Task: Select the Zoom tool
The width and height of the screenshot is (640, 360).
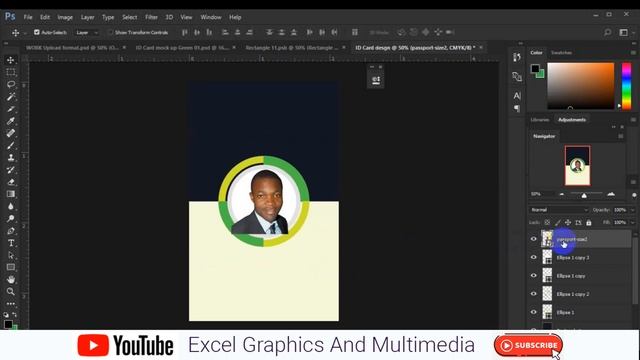Action: (11, 291)
